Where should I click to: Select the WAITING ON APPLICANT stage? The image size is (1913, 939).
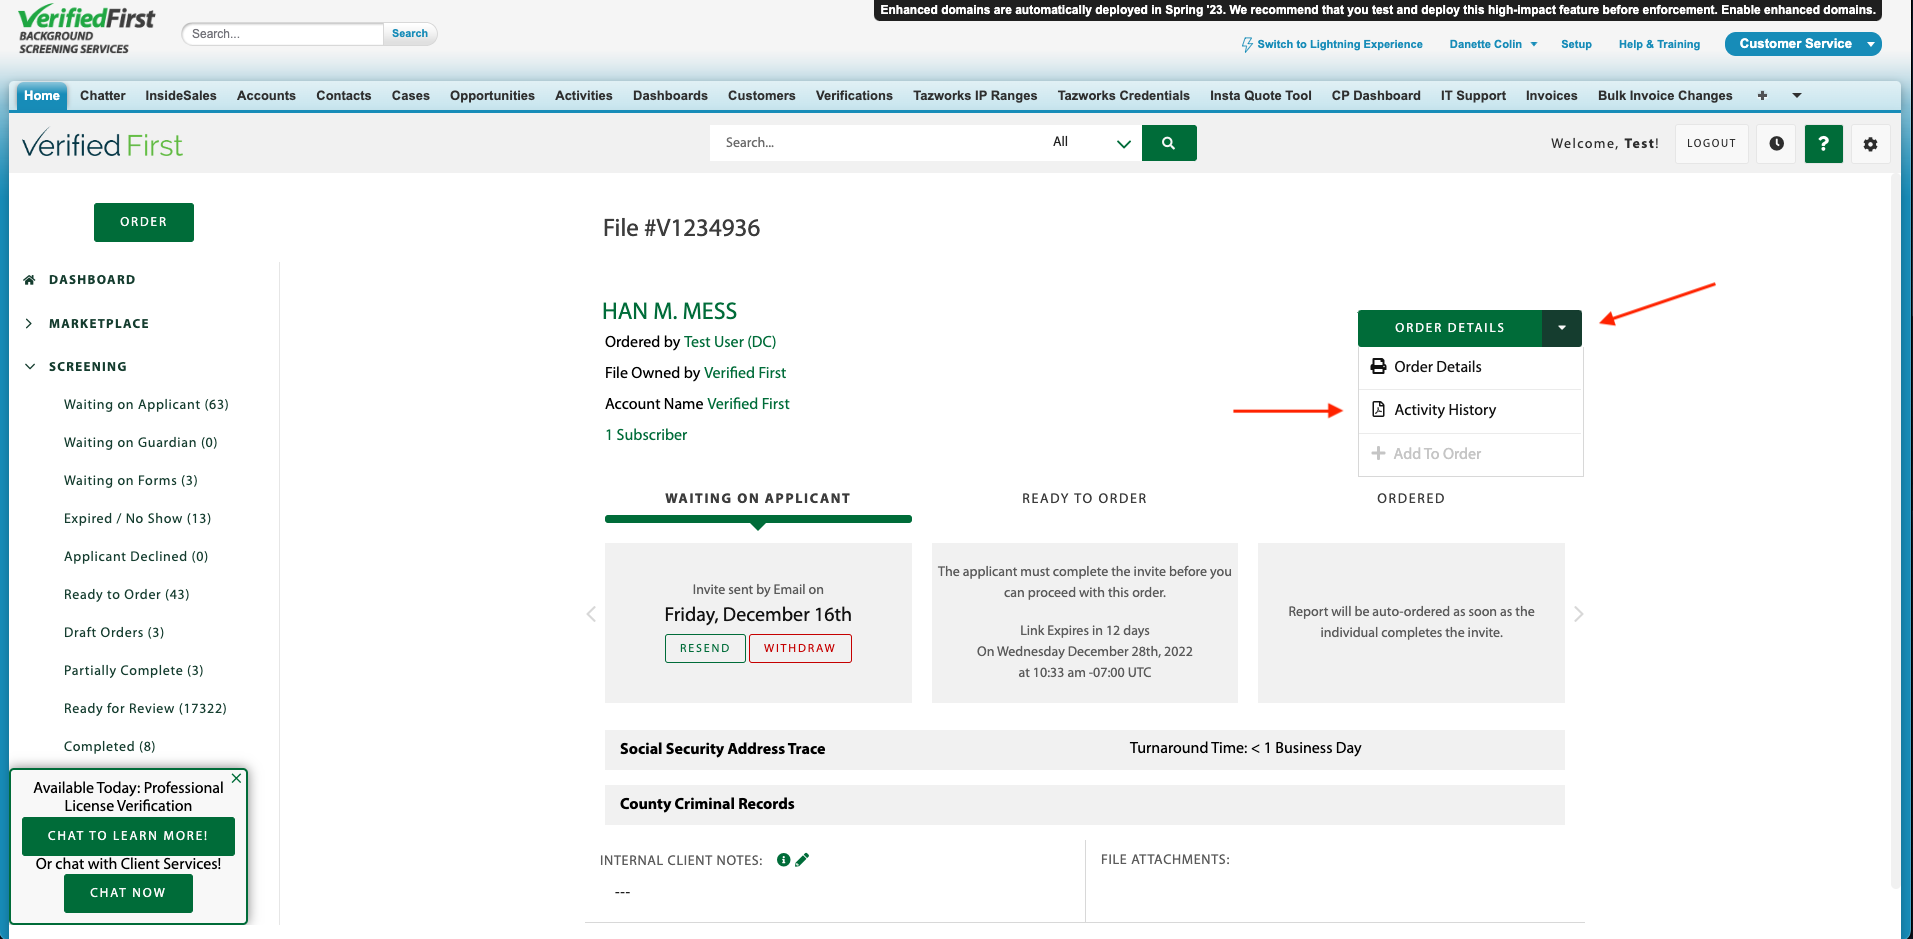(x=758, y=499)
